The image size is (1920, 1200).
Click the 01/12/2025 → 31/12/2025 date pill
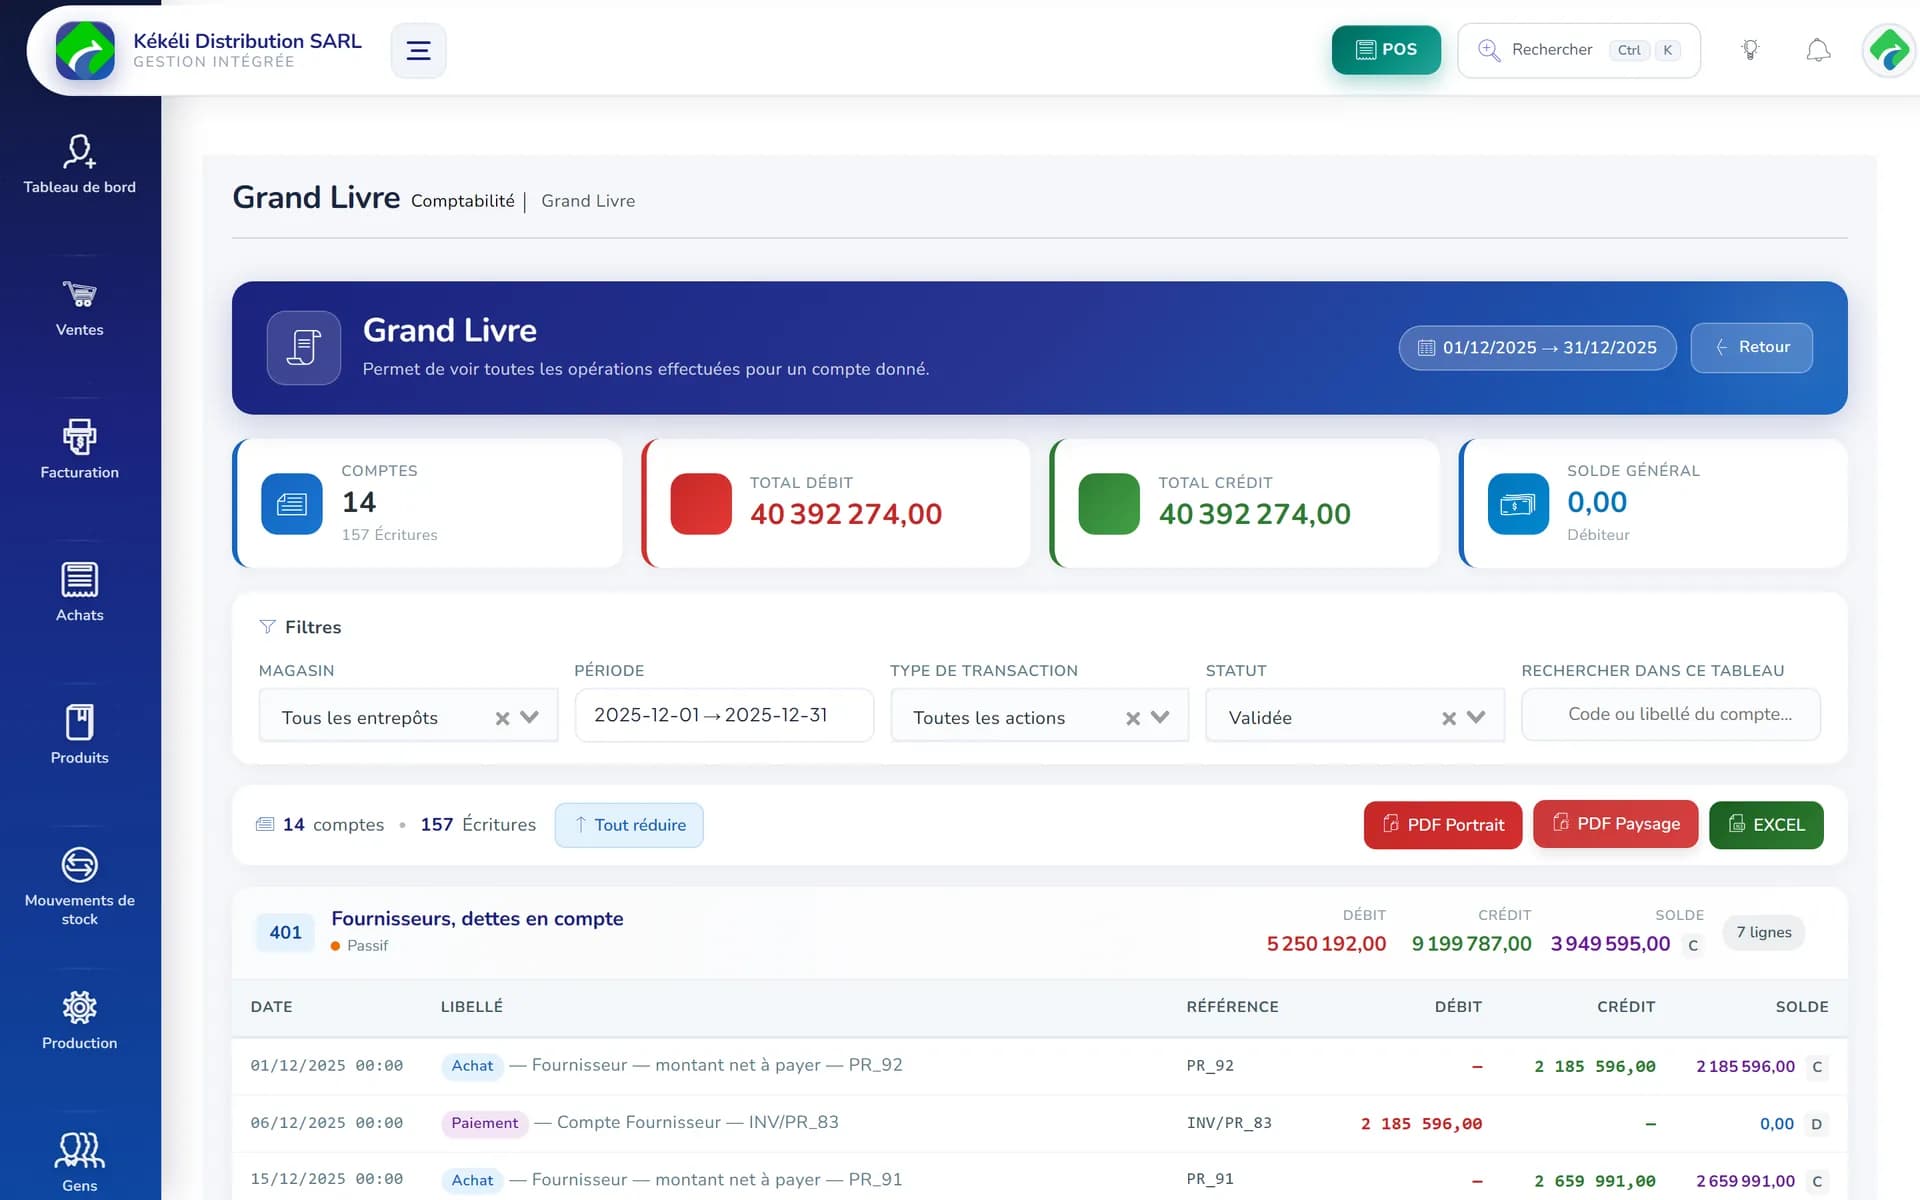click(1537, 348)
